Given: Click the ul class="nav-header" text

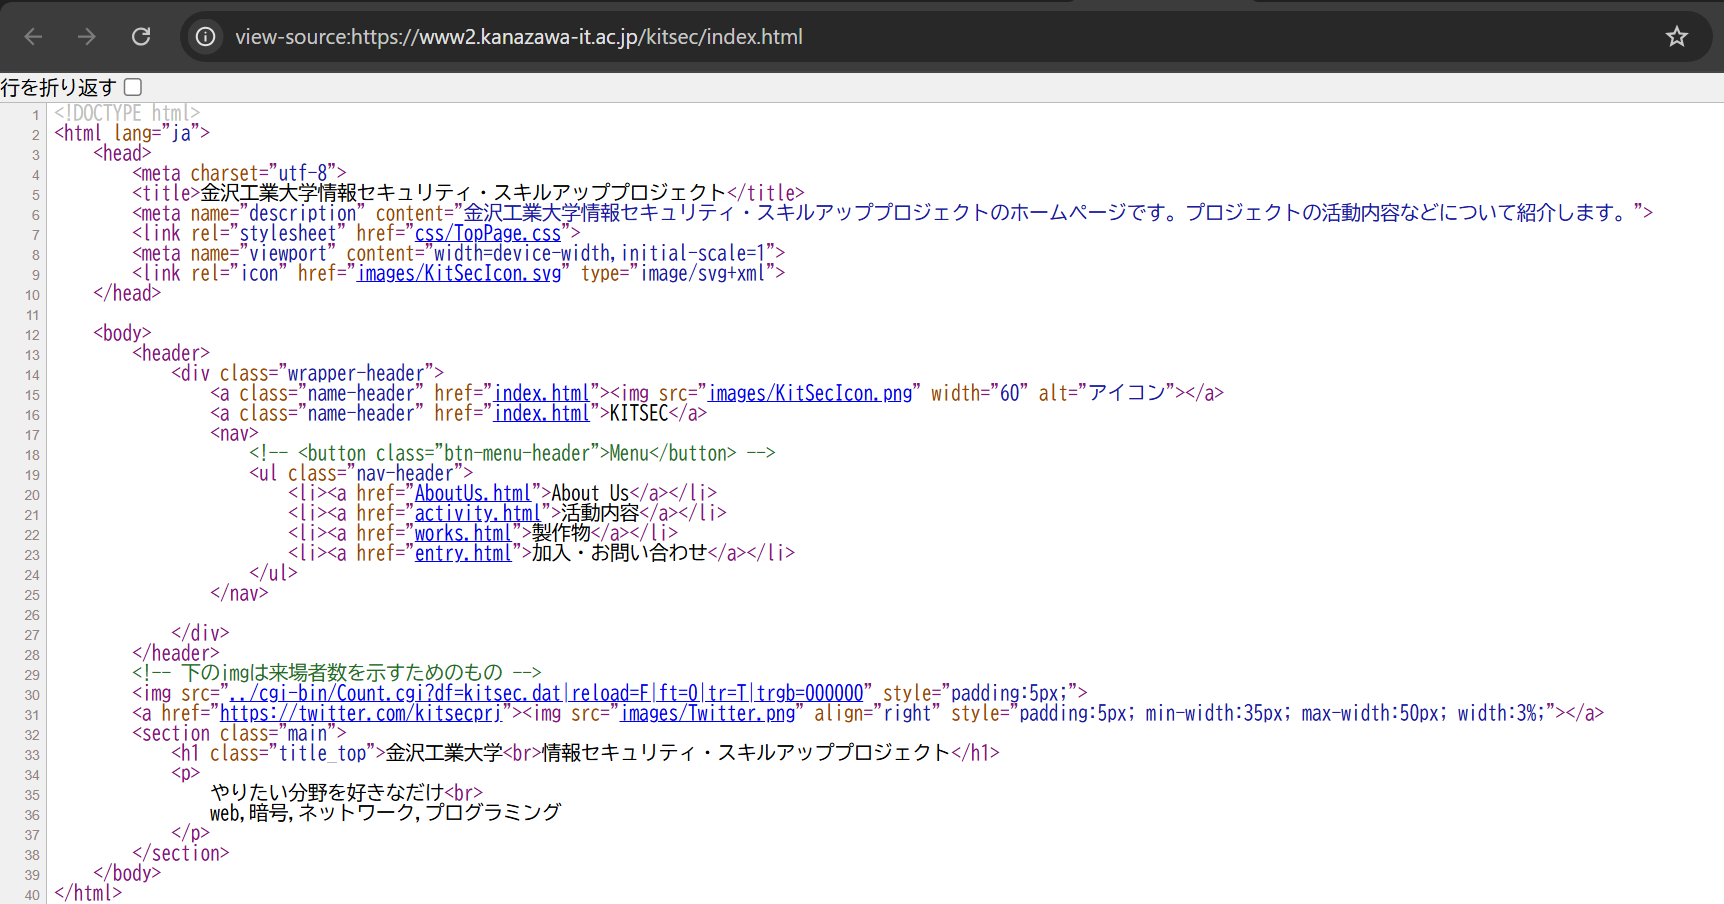Looking at the screenshot, I should 361,473.
